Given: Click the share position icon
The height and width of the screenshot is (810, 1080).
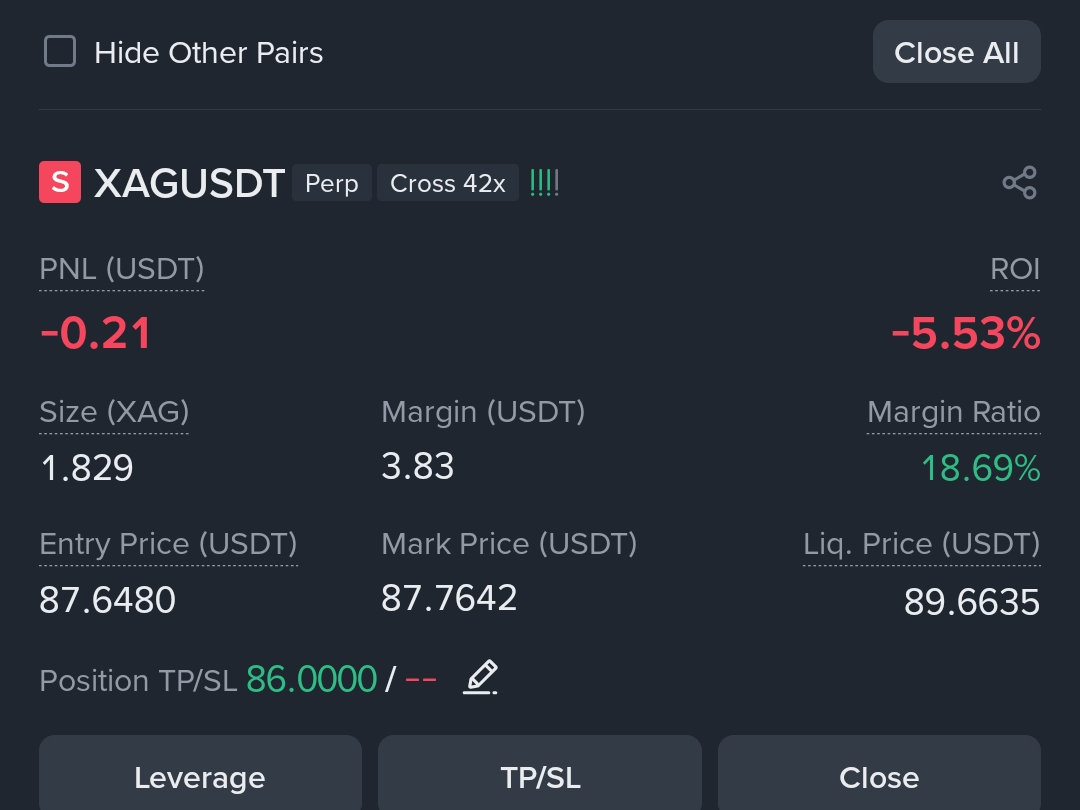Looking at the screenshot, I should tap(1019, 183).
